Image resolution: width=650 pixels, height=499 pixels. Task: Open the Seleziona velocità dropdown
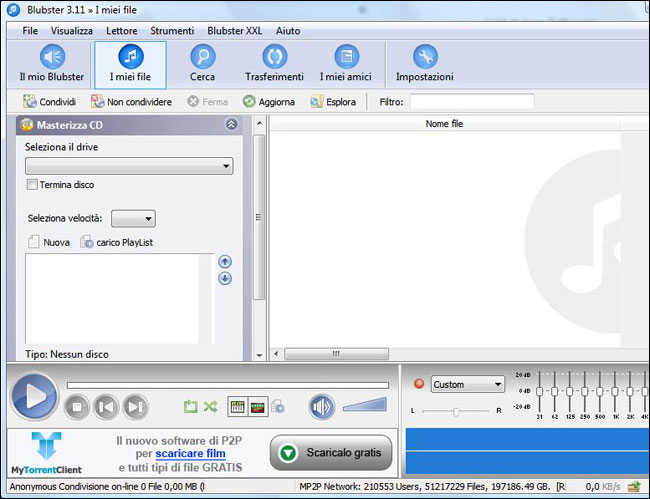point(133,219)
